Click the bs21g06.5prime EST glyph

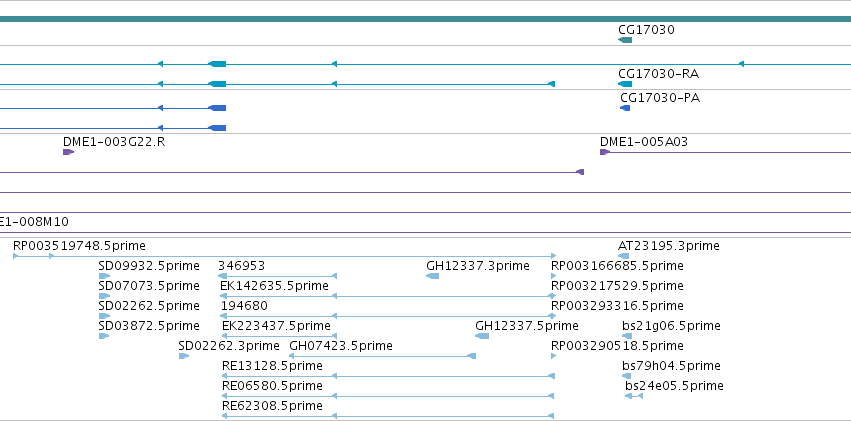[x=627, y=336]
